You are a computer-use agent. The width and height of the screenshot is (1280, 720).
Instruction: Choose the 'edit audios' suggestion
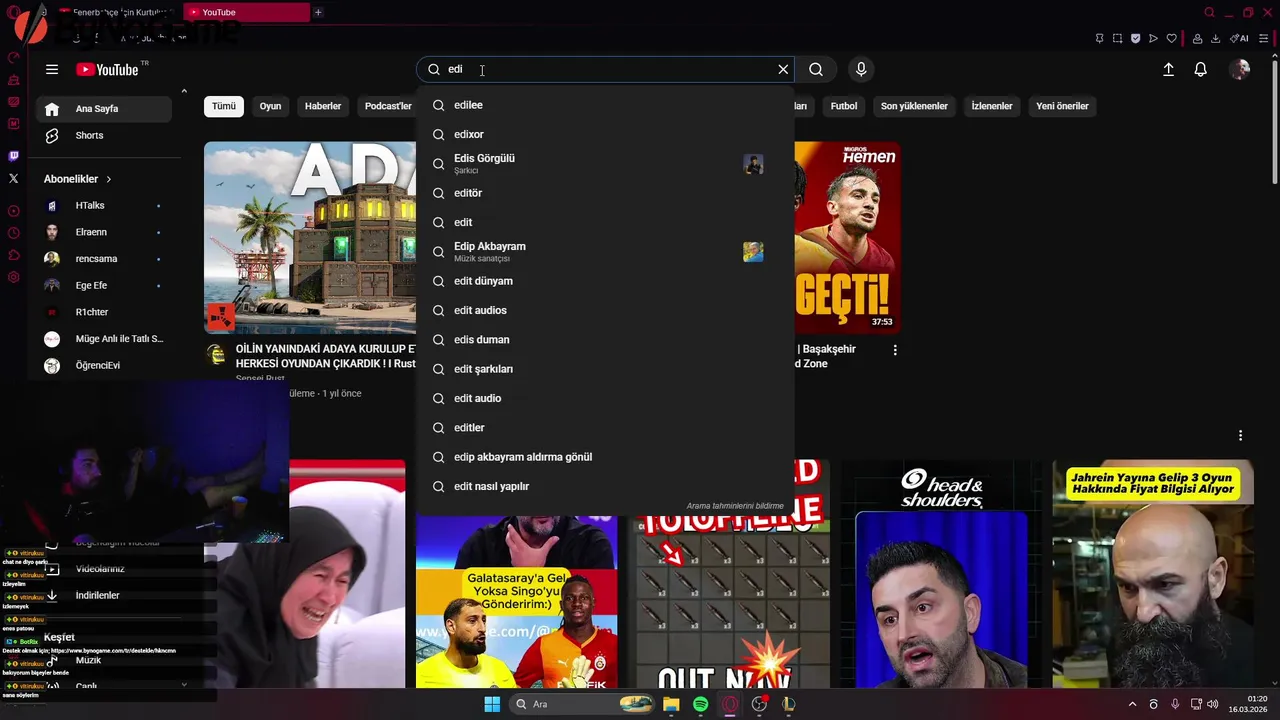(x=606, y=310)
